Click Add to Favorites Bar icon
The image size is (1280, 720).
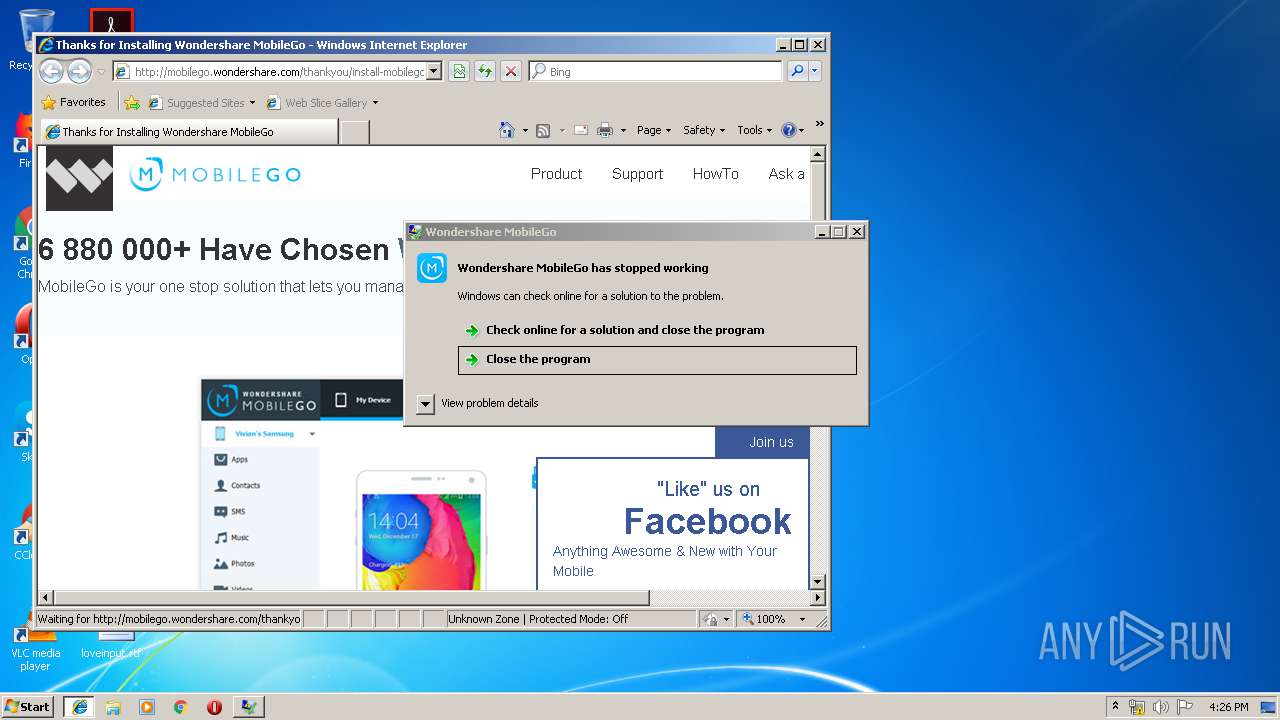point(132,102)
